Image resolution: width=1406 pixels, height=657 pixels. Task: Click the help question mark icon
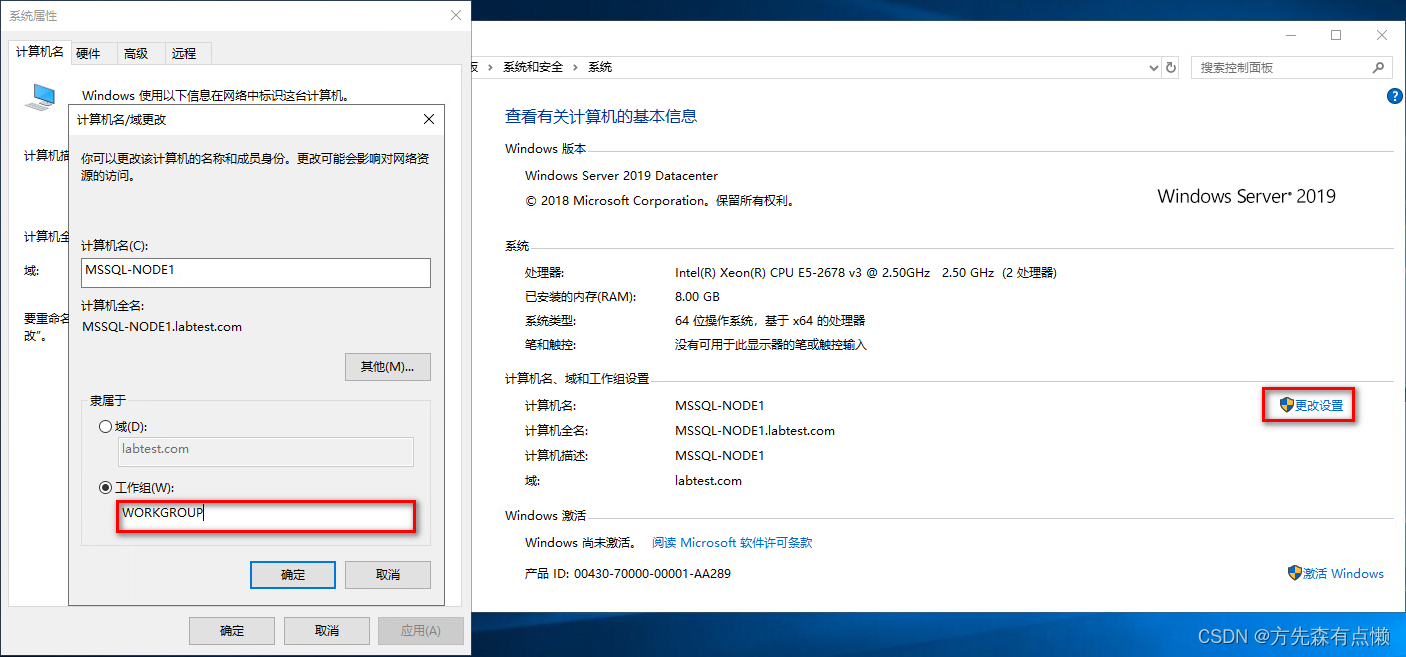(x=1395, y=96)
